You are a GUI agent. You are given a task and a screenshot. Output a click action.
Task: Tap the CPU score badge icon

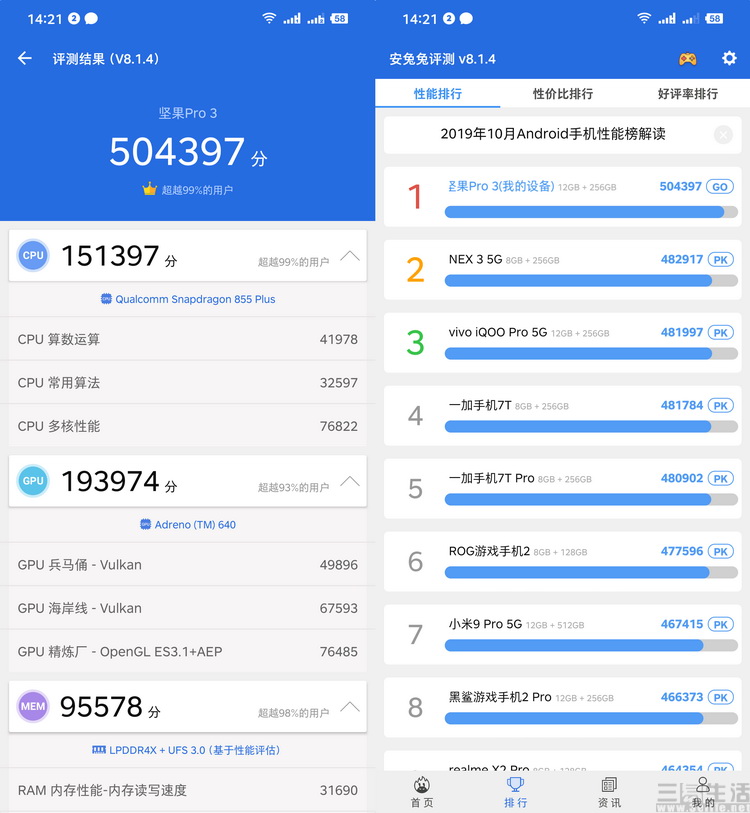point(33,255)
